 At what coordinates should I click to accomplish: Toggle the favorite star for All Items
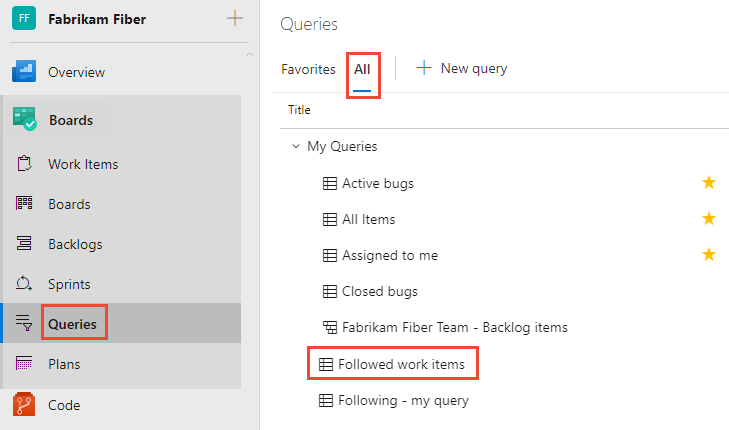(x=709, y=218)
